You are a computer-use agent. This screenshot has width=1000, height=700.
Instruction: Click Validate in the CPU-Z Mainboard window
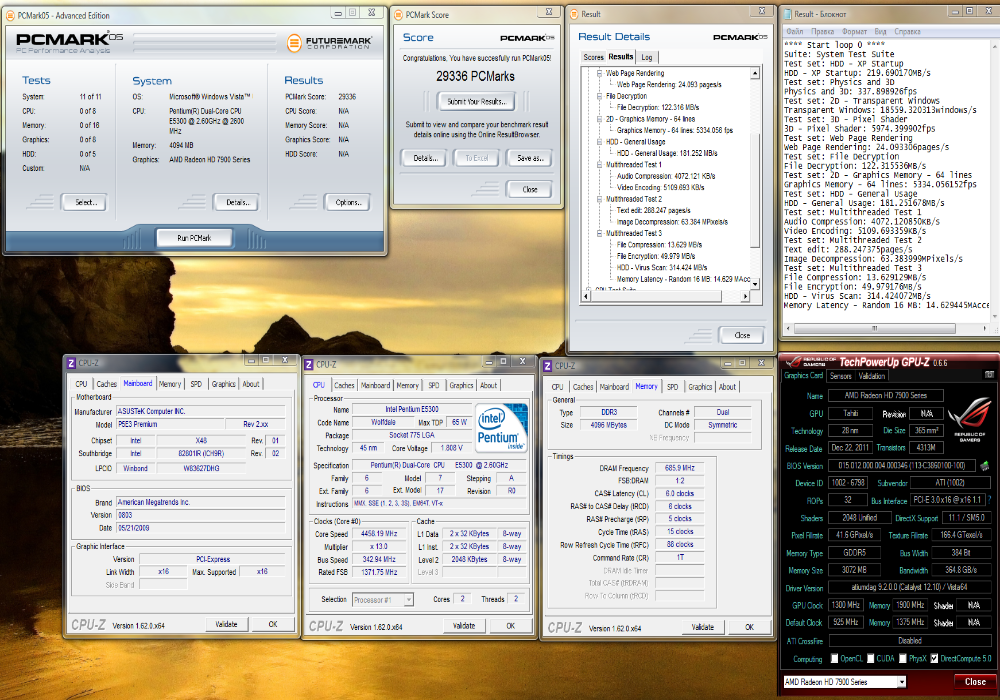pyautogui.click(x=226, y=624)
